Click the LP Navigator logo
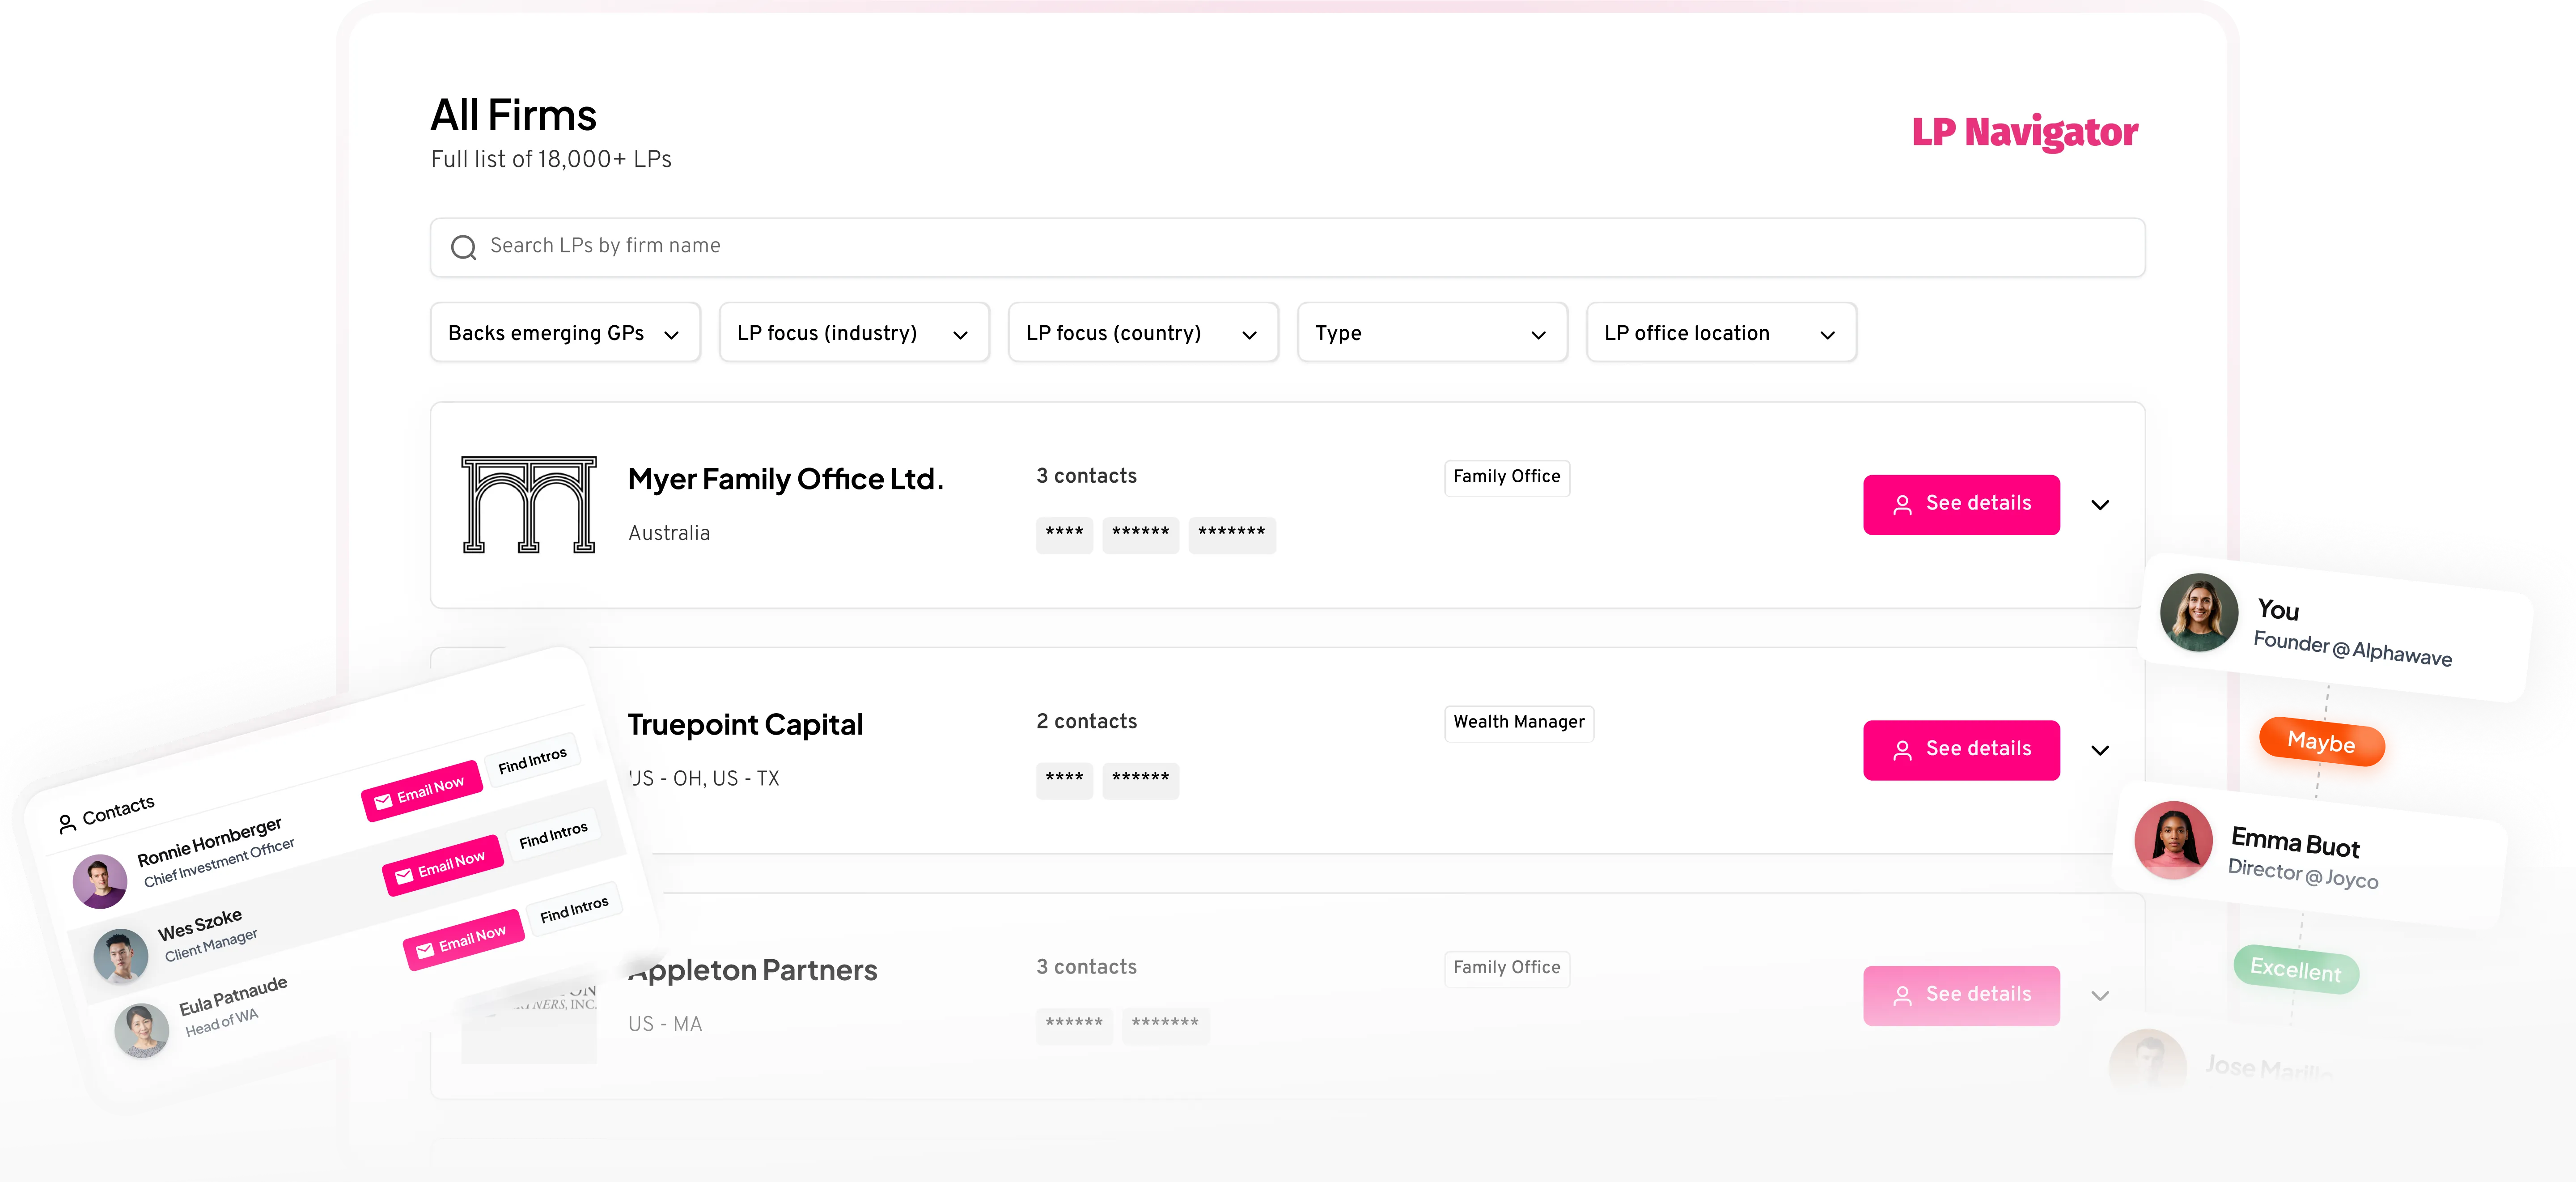Screen dimensions: 2576x1182 point(2025,132)
